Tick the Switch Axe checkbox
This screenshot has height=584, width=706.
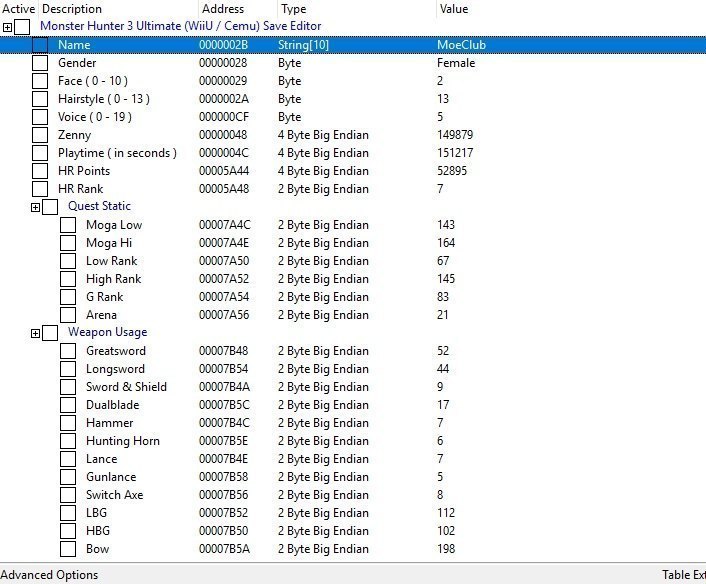tap(68, 495)
